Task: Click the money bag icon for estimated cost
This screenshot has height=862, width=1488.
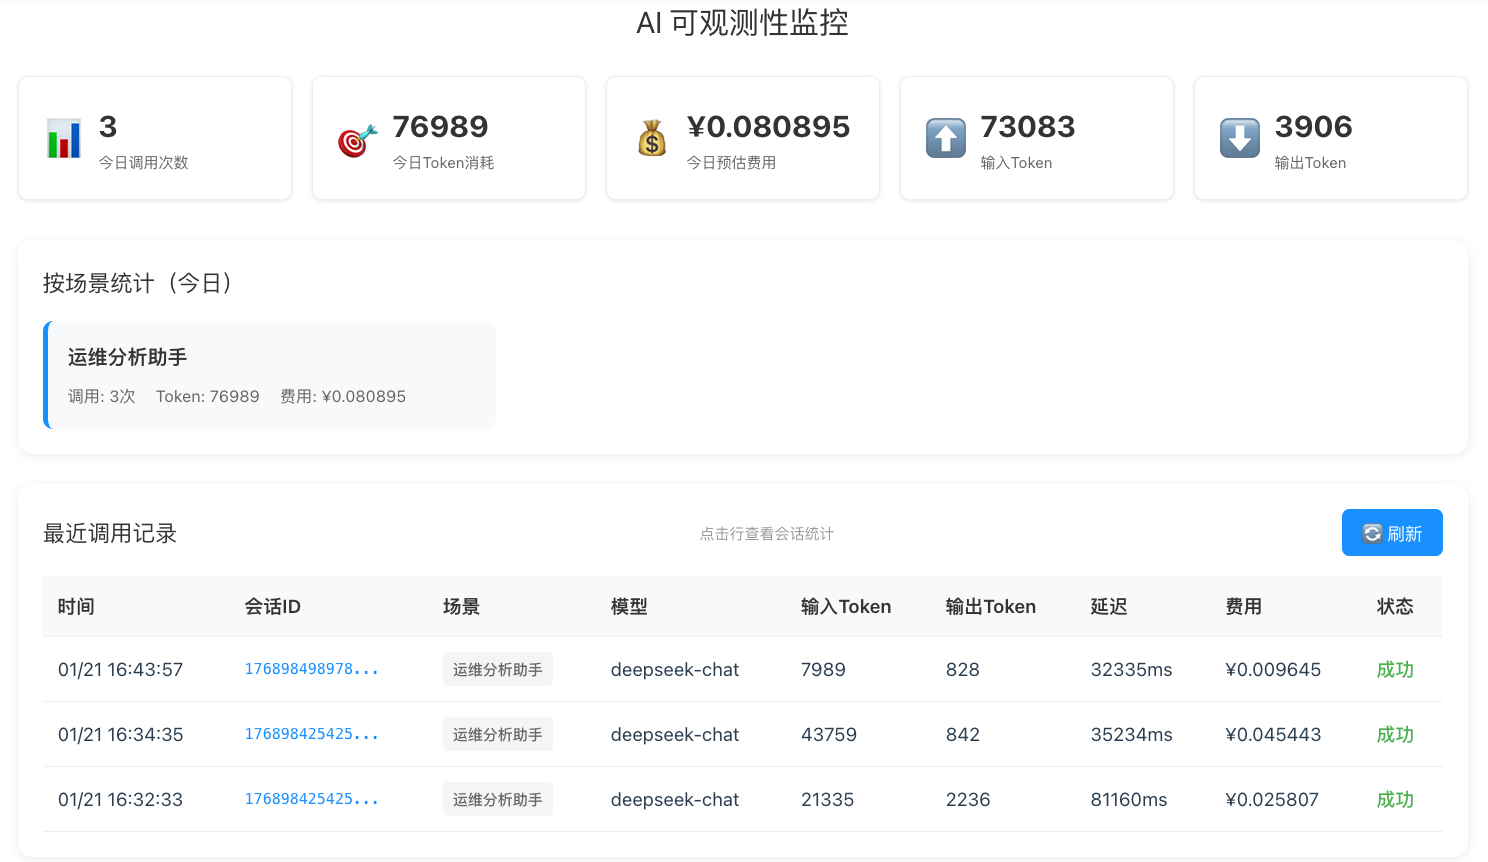Action: point(652,138)
